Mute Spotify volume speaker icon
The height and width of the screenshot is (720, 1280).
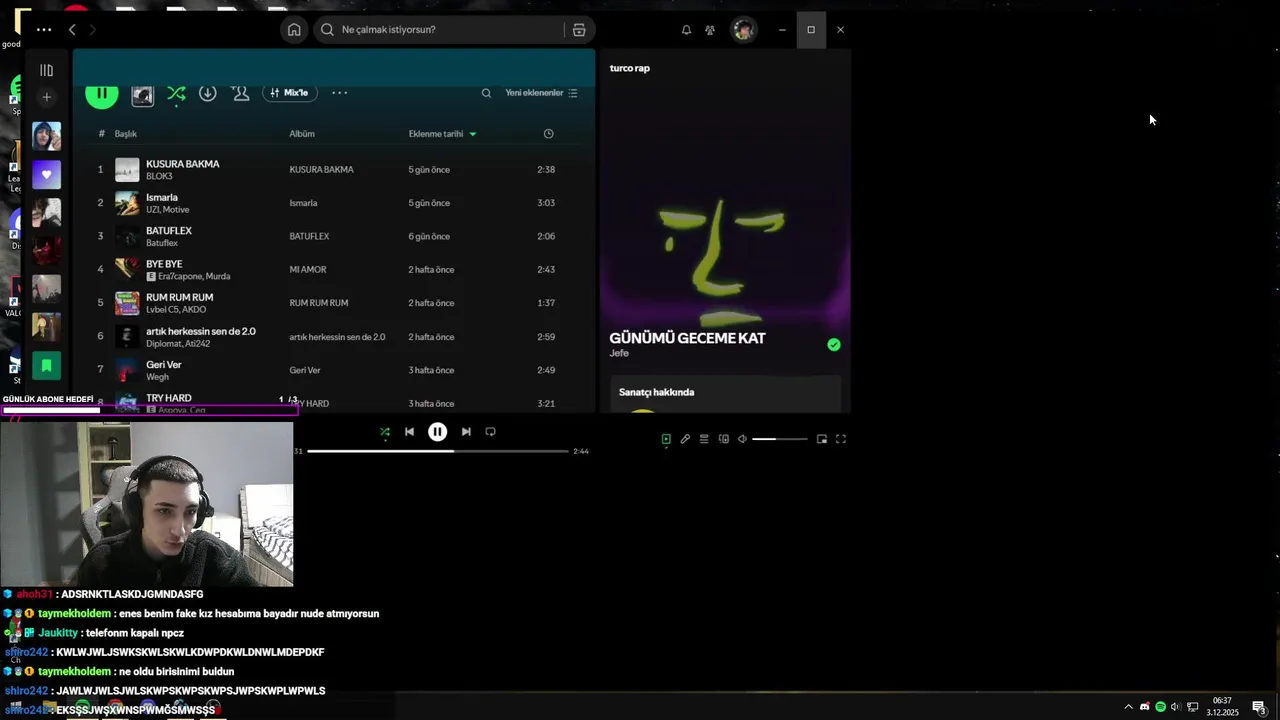point(742,439)
